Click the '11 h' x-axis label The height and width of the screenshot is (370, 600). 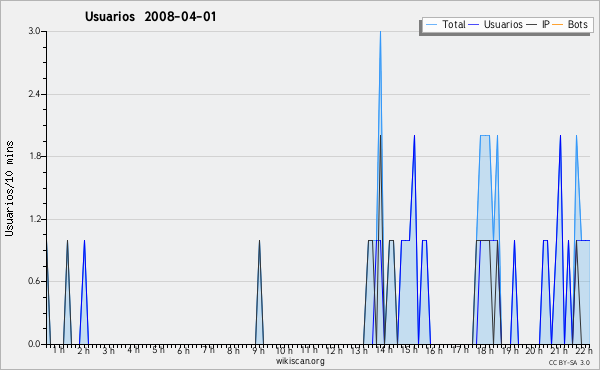click(309, 350)
